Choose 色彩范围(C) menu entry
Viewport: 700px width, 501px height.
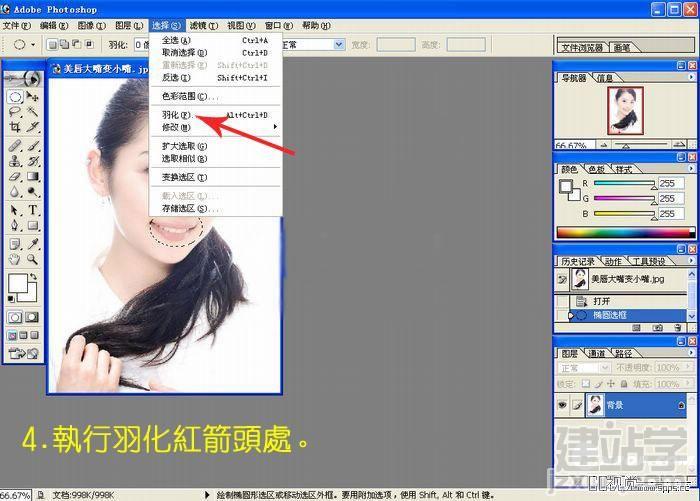(215, 96)
